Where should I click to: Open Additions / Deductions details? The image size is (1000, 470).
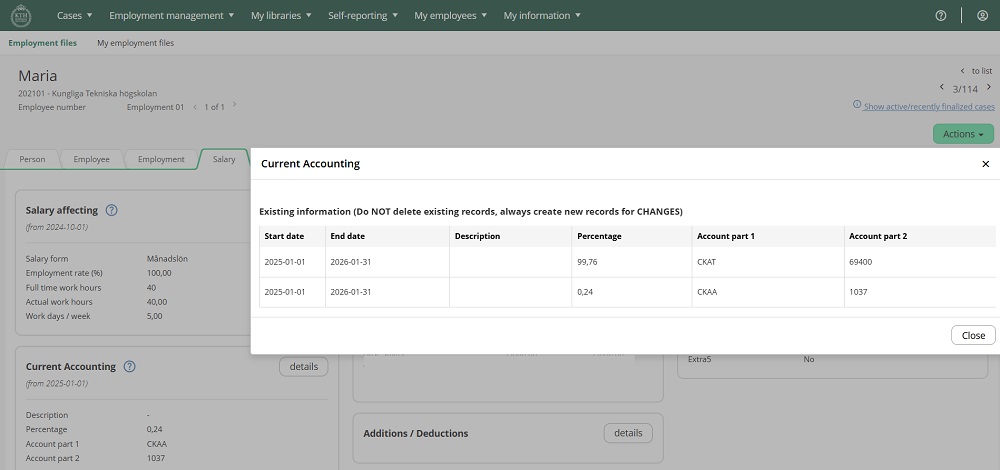[627, 433]
